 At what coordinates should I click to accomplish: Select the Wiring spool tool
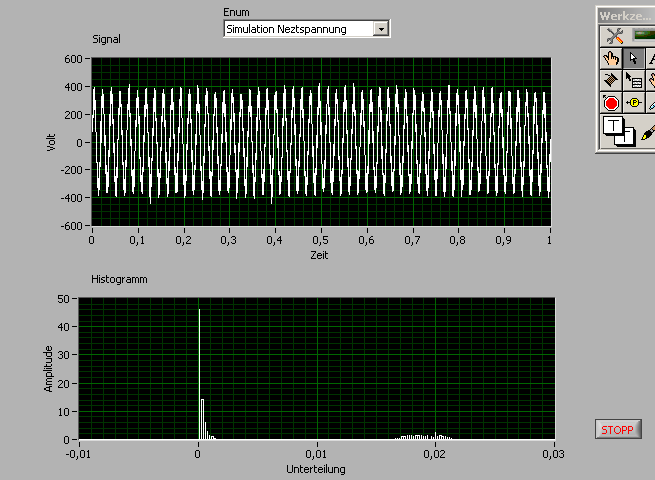click(611, 80)
